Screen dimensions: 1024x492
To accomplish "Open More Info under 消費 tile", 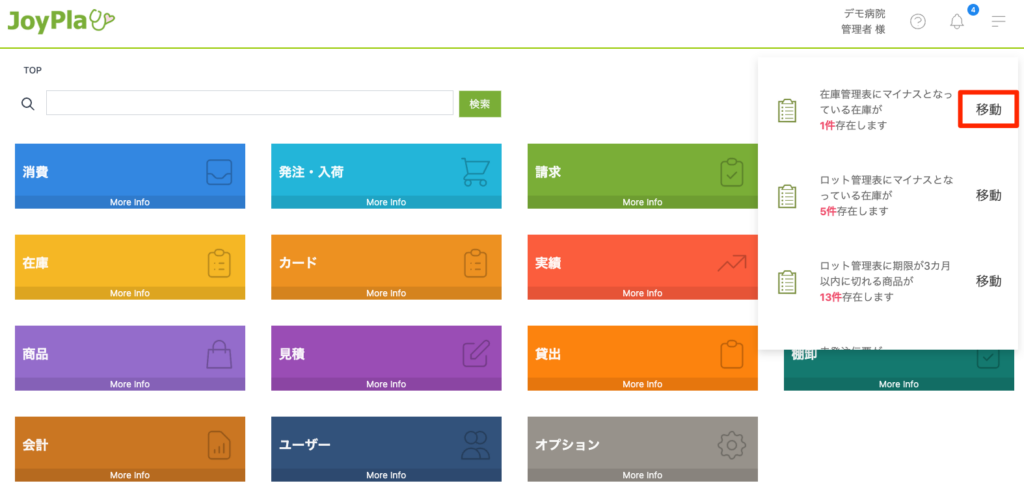I will coord(130,202).
